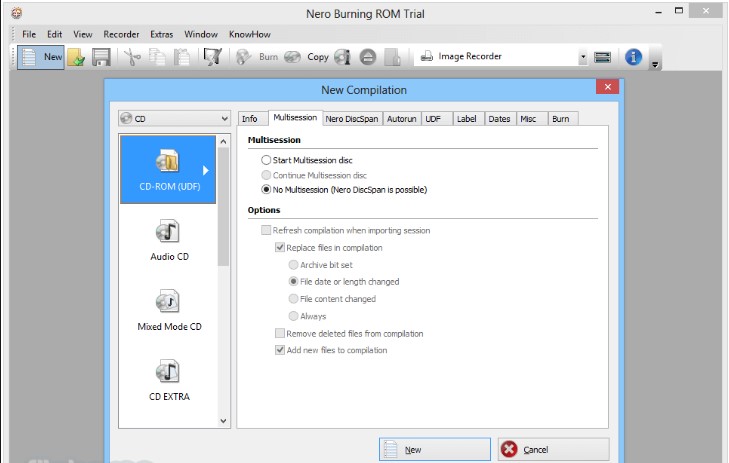Select File content changed option
The image size is (729, 463).
coord(332,299)
